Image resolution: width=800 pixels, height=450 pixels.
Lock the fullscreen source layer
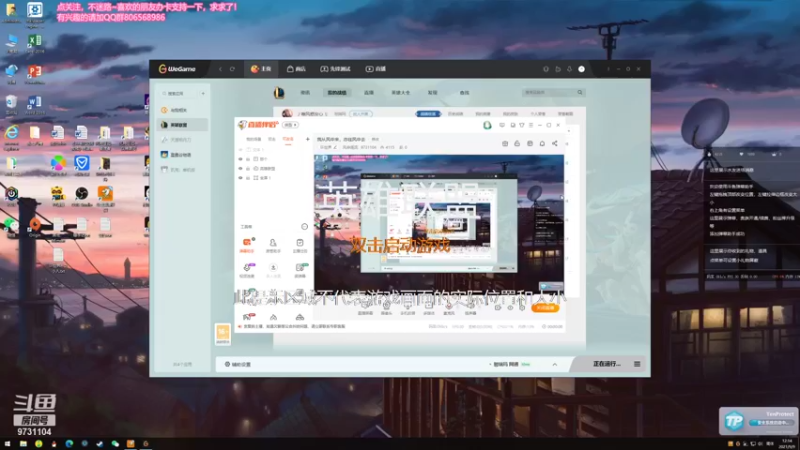point(248,178)
